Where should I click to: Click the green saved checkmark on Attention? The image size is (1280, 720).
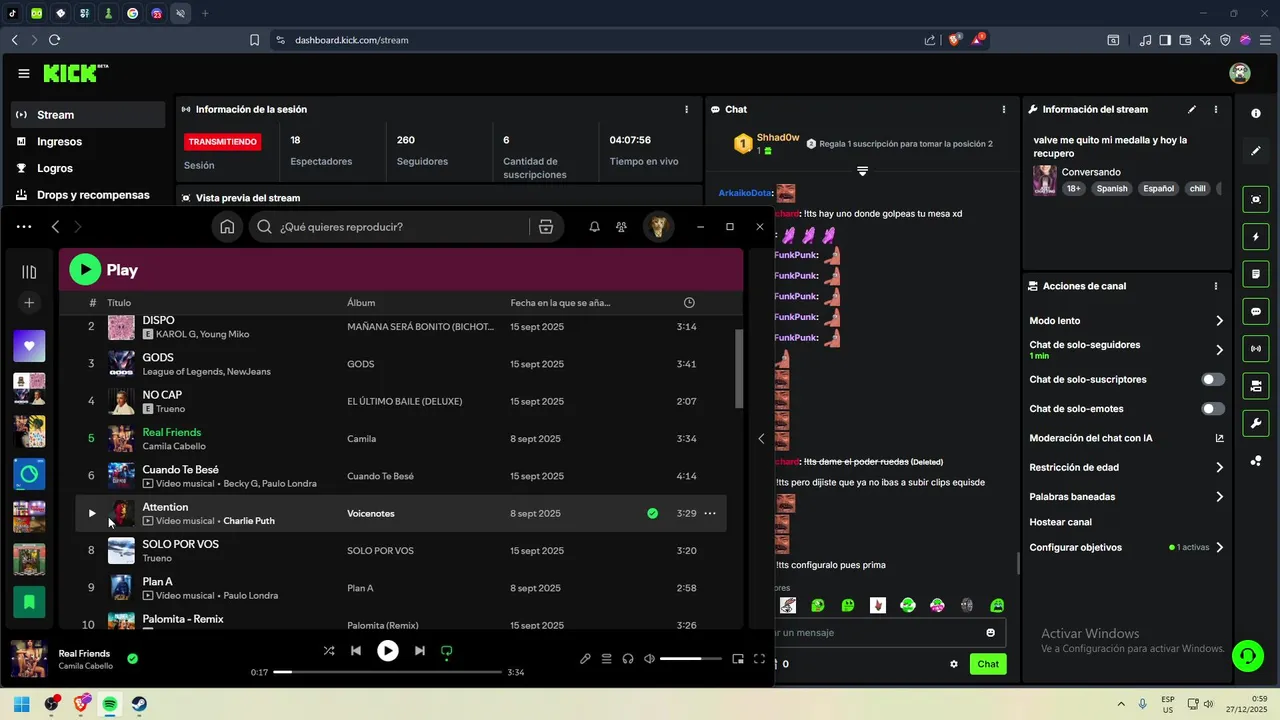(652, 514)
